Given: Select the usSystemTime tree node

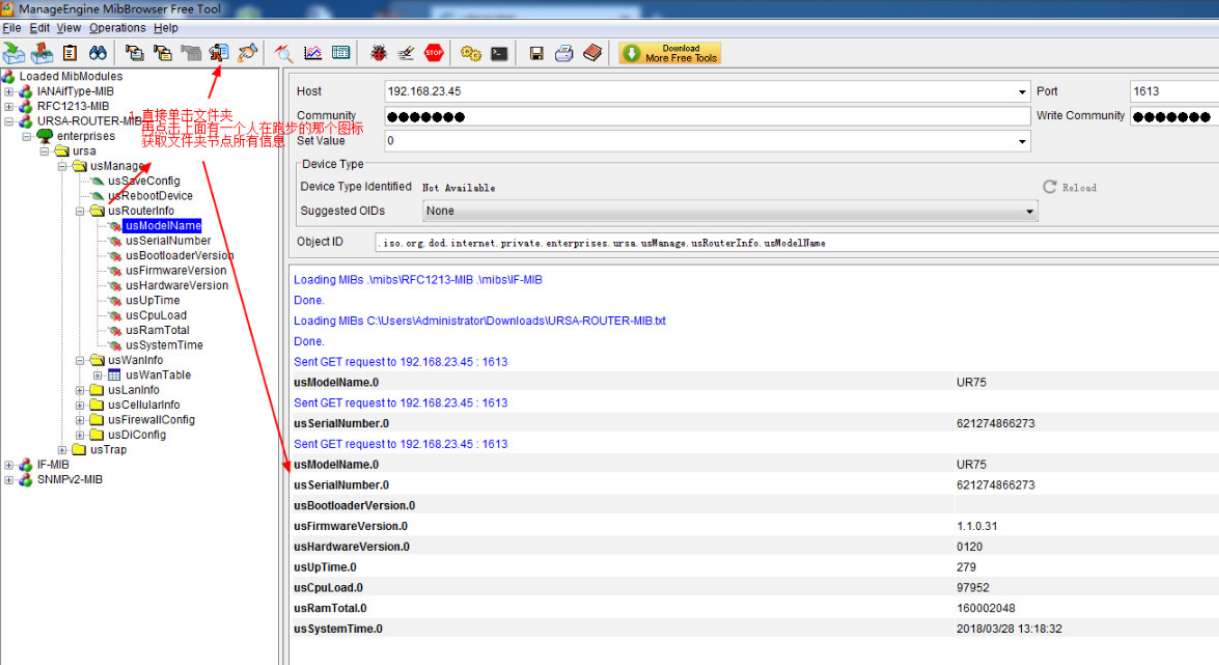Looking at the screenshot, I should click(164, 346).
